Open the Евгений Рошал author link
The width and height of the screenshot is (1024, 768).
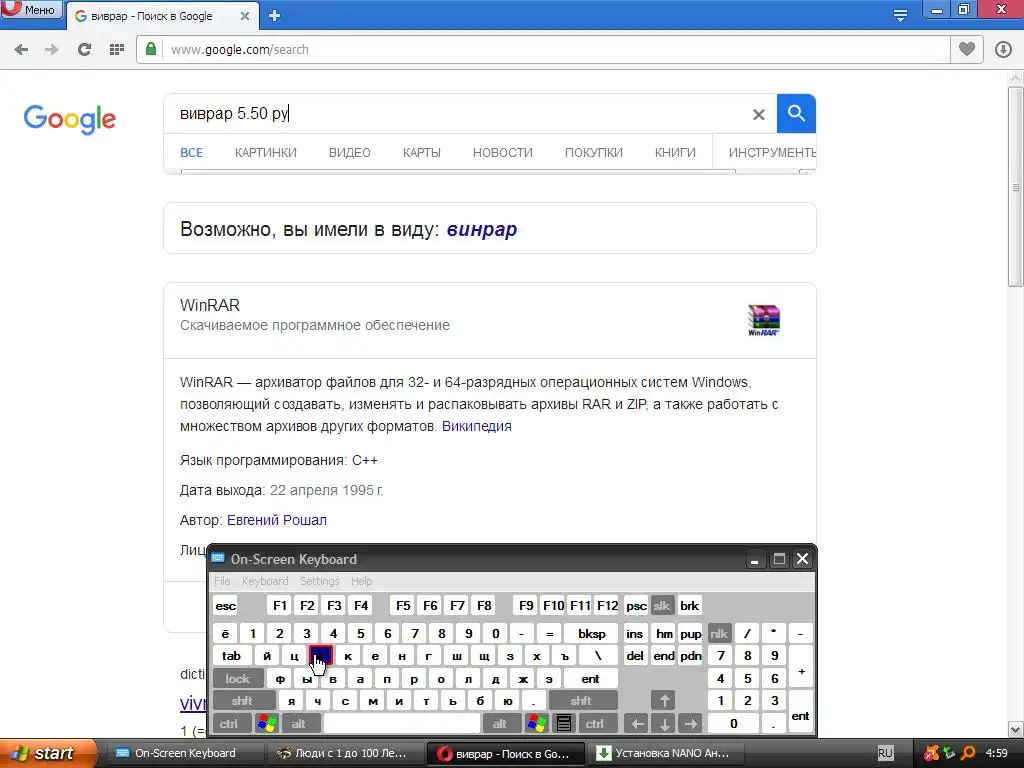pos(277,520)
